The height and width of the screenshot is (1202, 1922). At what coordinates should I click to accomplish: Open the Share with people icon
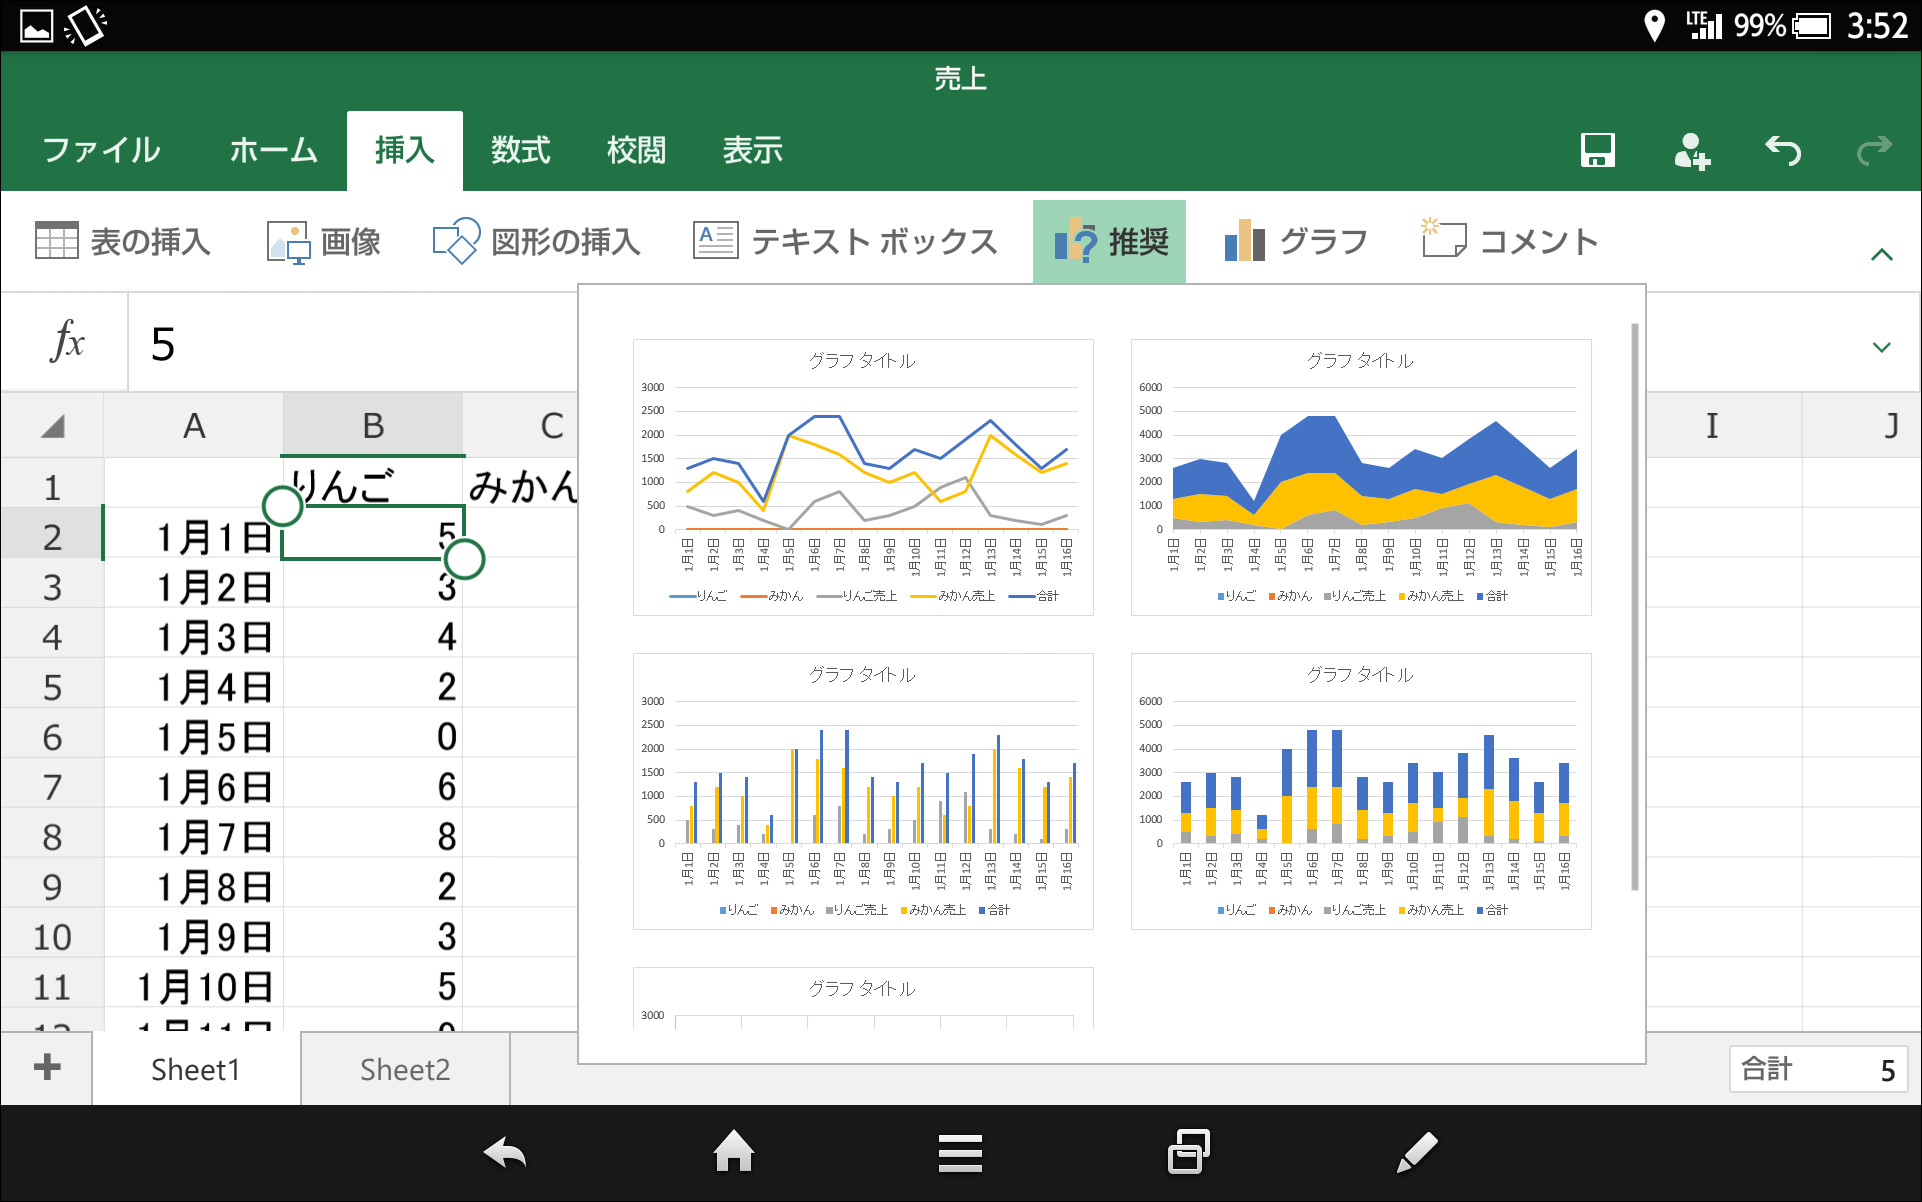coord(1690,150)
